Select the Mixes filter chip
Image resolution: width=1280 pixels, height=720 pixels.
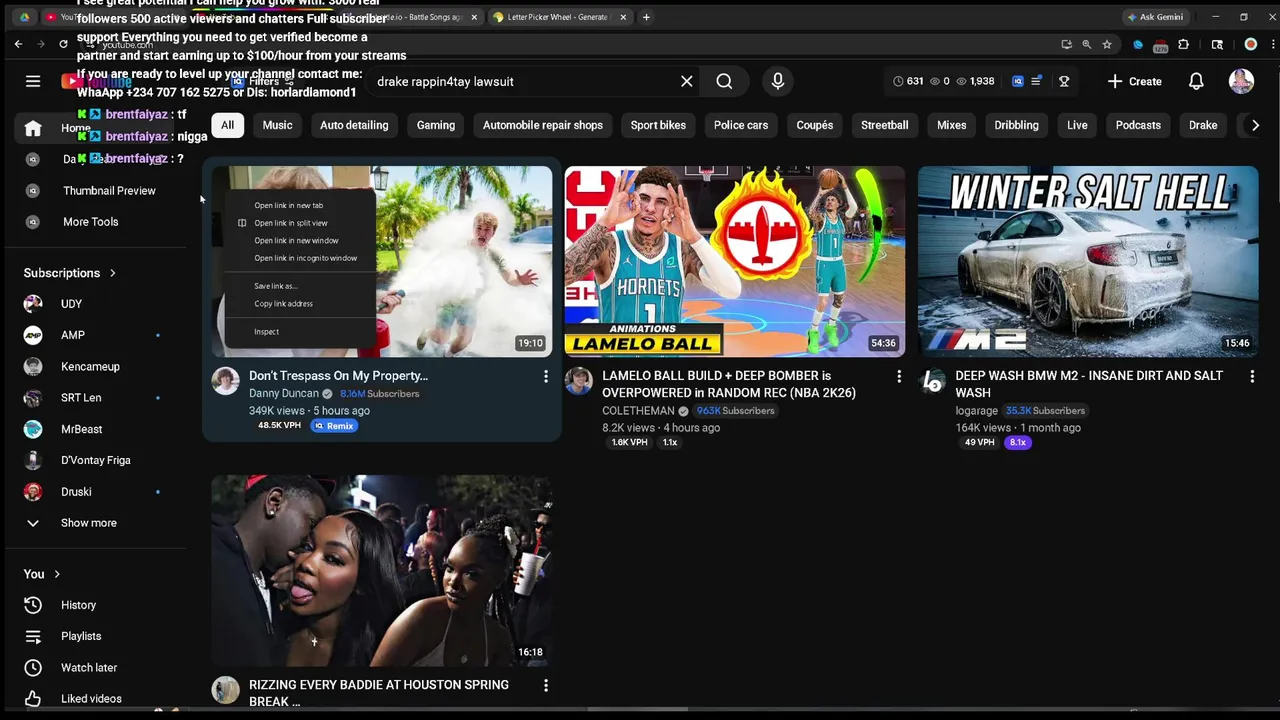click(952, 125)
